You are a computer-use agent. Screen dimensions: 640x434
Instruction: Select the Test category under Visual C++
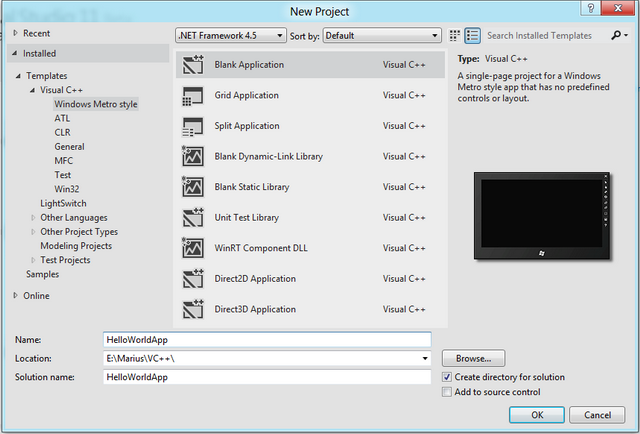pyautogui.click(x=62, y=175)
